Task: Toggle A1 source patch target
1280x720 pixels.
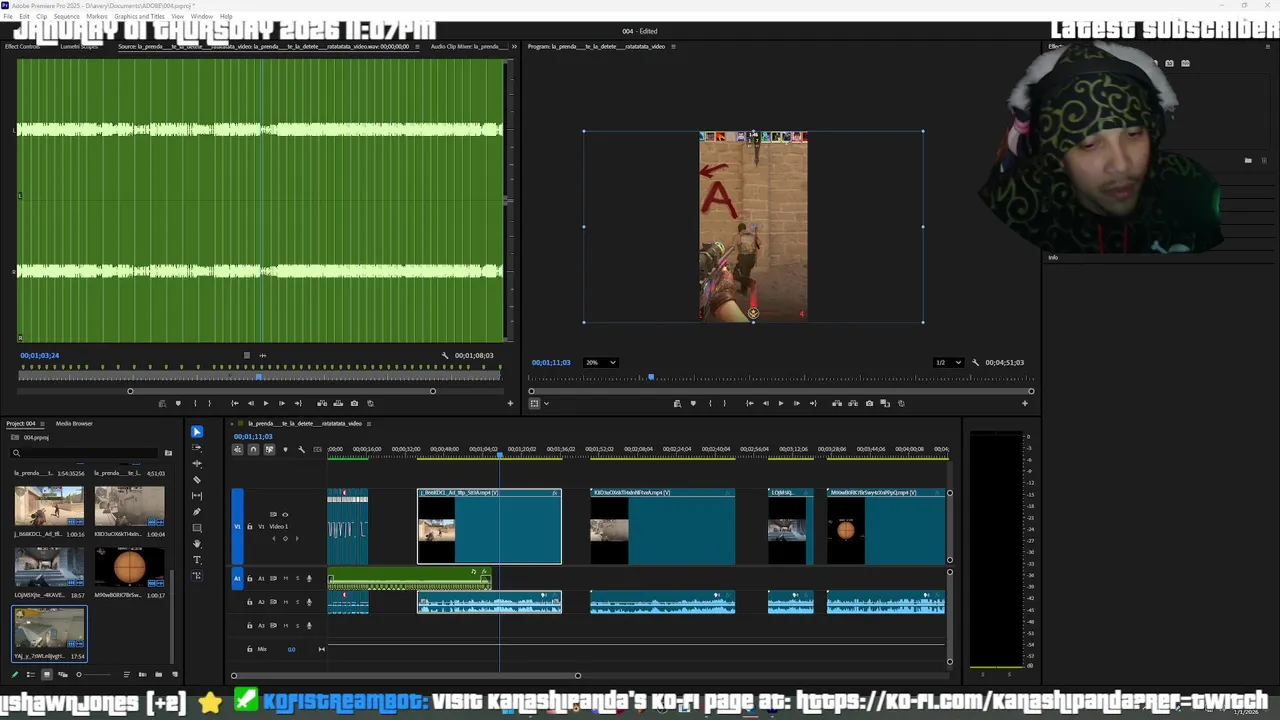Action: pos(237,578)
